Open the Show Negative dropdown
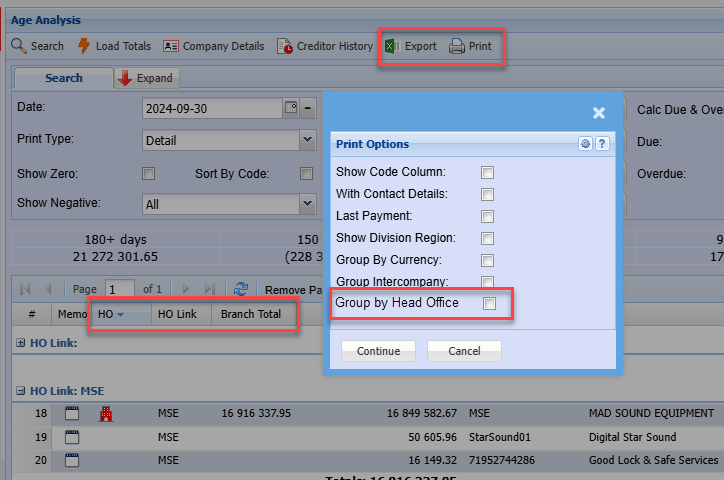Screen dimensions: 724x480 [x=308, y=204]
